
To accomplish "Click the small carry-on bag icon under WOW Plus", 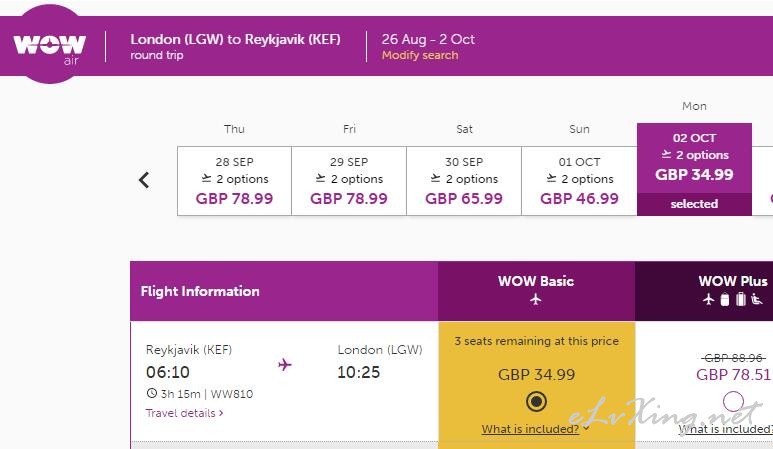I will click(725, 299).
